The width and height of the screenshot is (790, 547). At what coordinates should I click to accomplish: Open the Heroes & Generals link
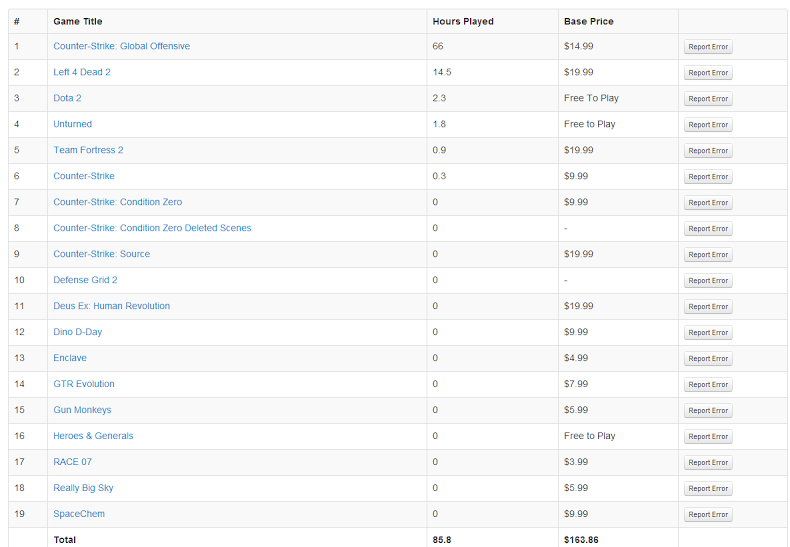point(93,436)
